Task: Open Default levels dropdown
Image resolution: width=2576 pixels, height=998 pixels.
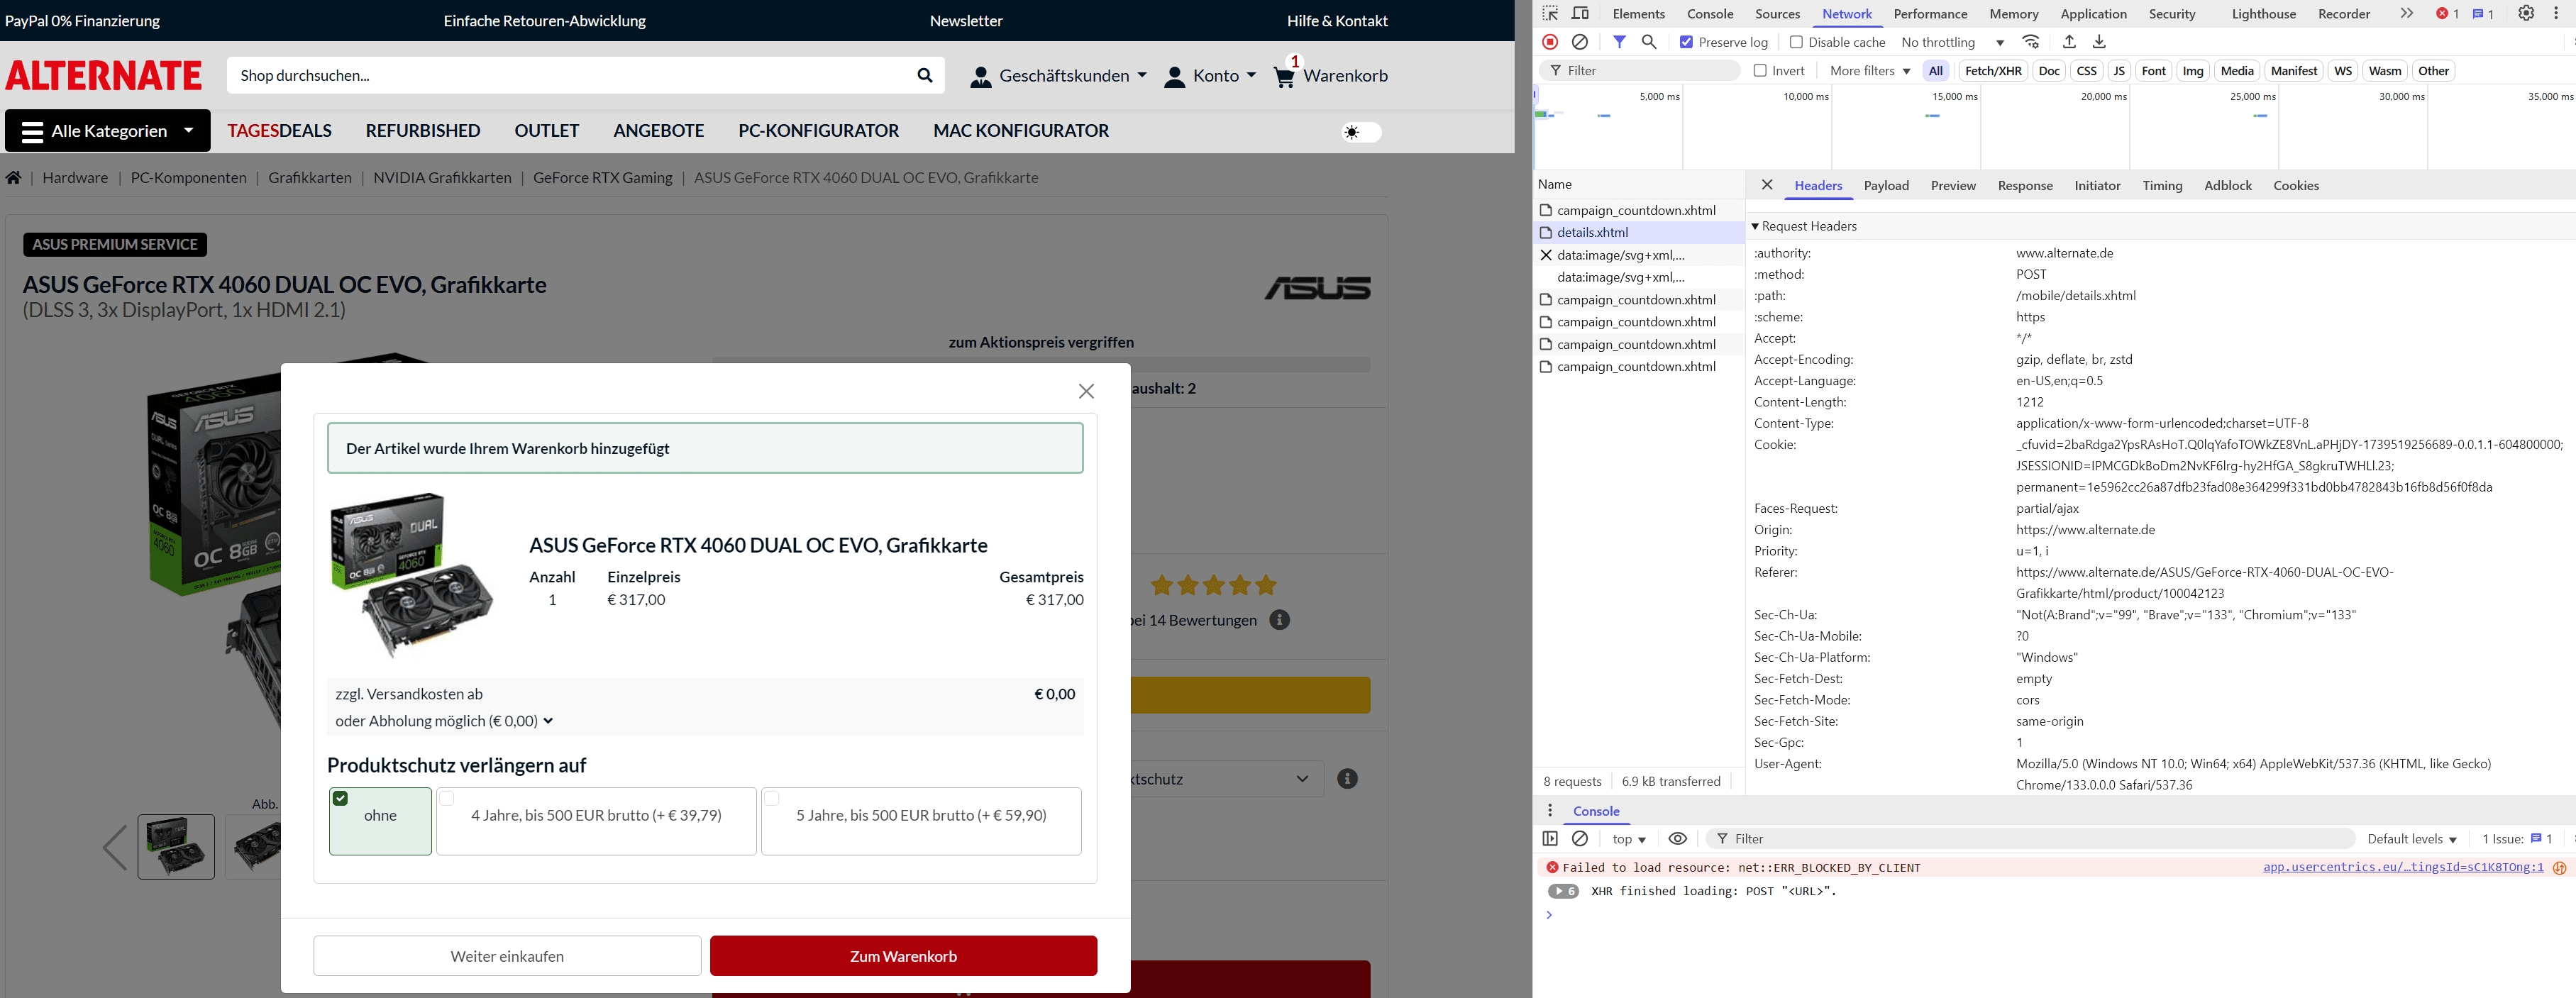Action: coord(2411,839)
